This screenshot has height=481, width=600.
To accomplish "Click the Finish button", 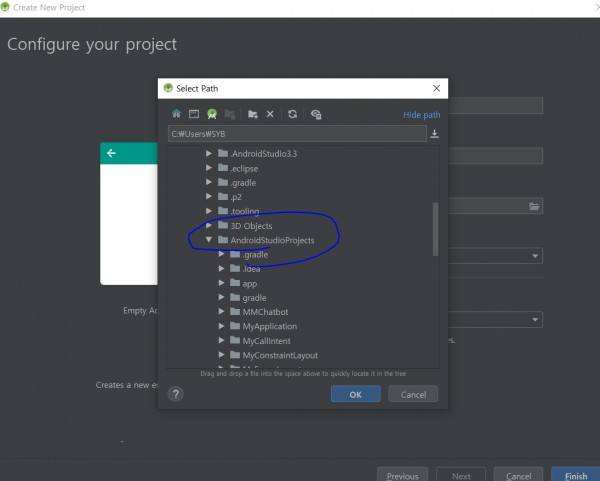I will pyautogui.click(x=576, y=476).
